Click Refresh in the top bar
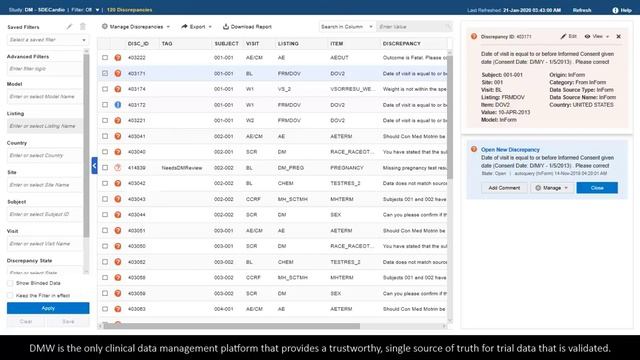Image resolution: width=640 pixels, height=360 pixels. coord(582,10)
